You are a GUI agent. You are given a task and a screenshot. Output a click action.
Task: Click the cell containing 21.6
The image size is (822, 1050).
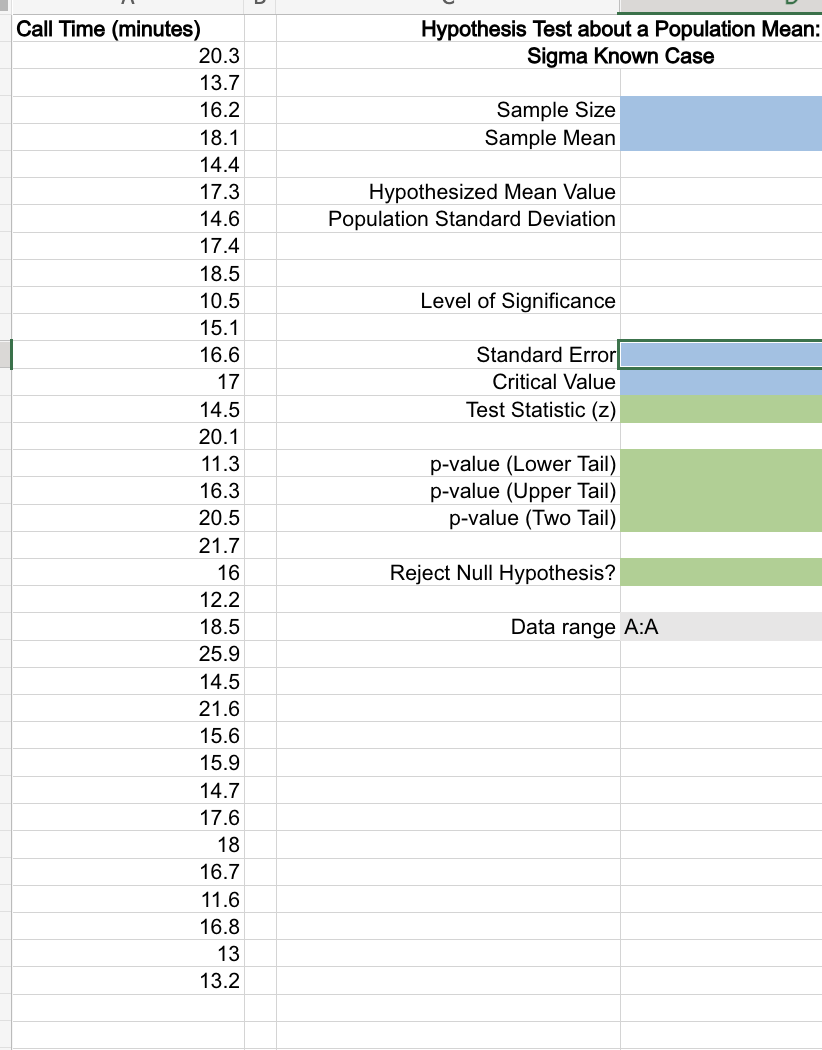tap(128, 708)
